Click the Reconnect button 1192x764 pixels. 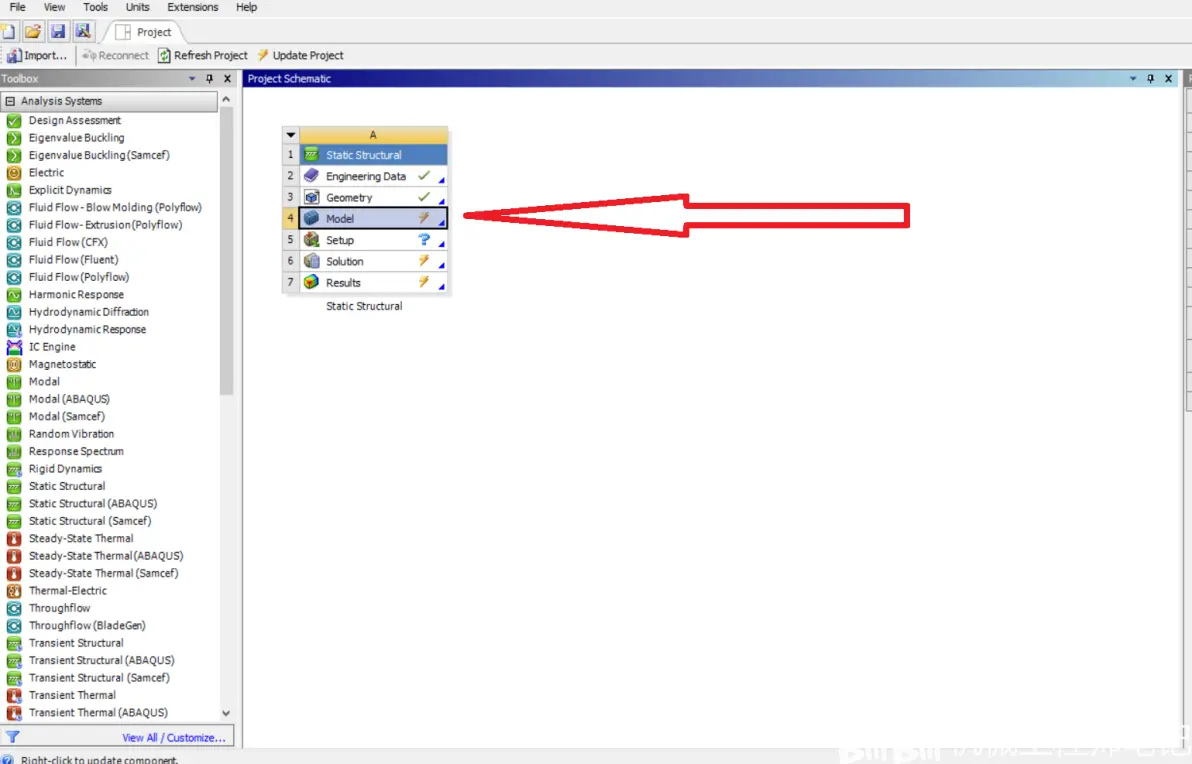[116, 55]
